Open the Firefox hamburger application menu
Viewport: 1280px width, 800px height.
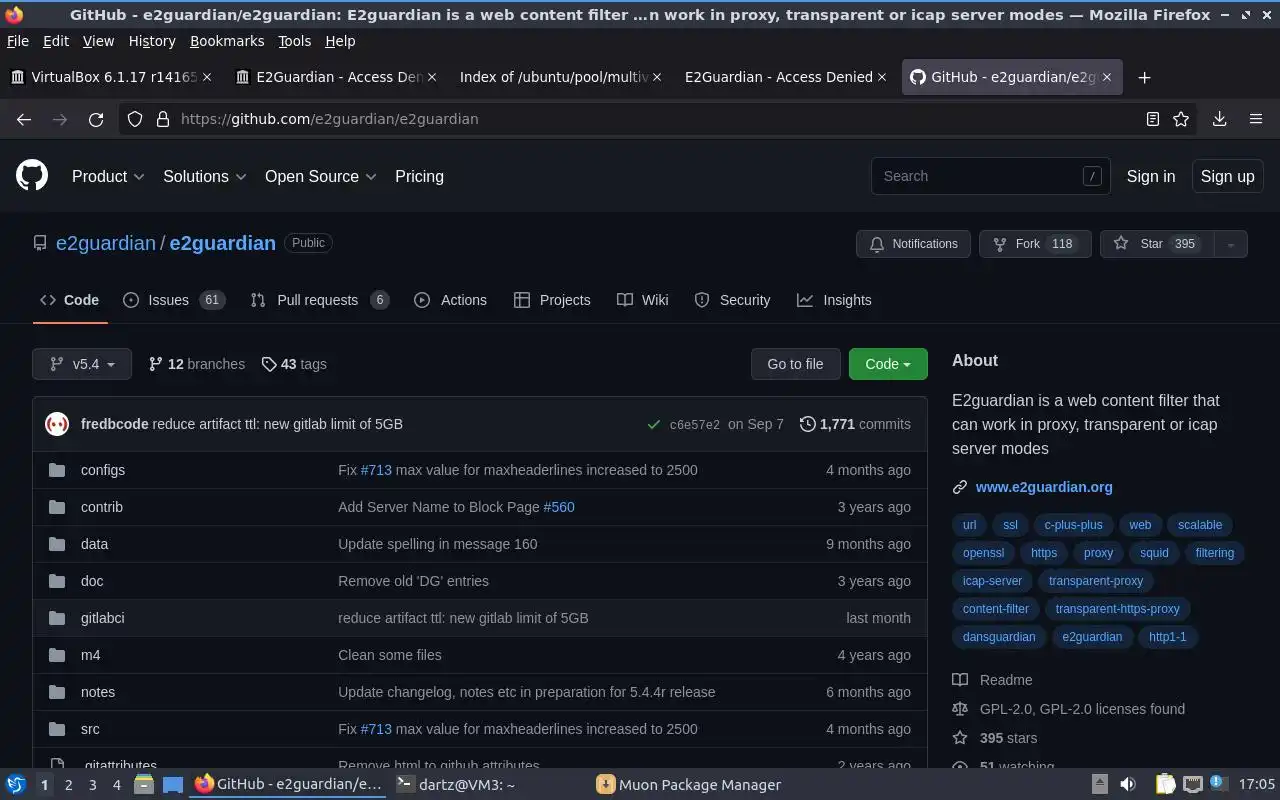coord(1256,119)
